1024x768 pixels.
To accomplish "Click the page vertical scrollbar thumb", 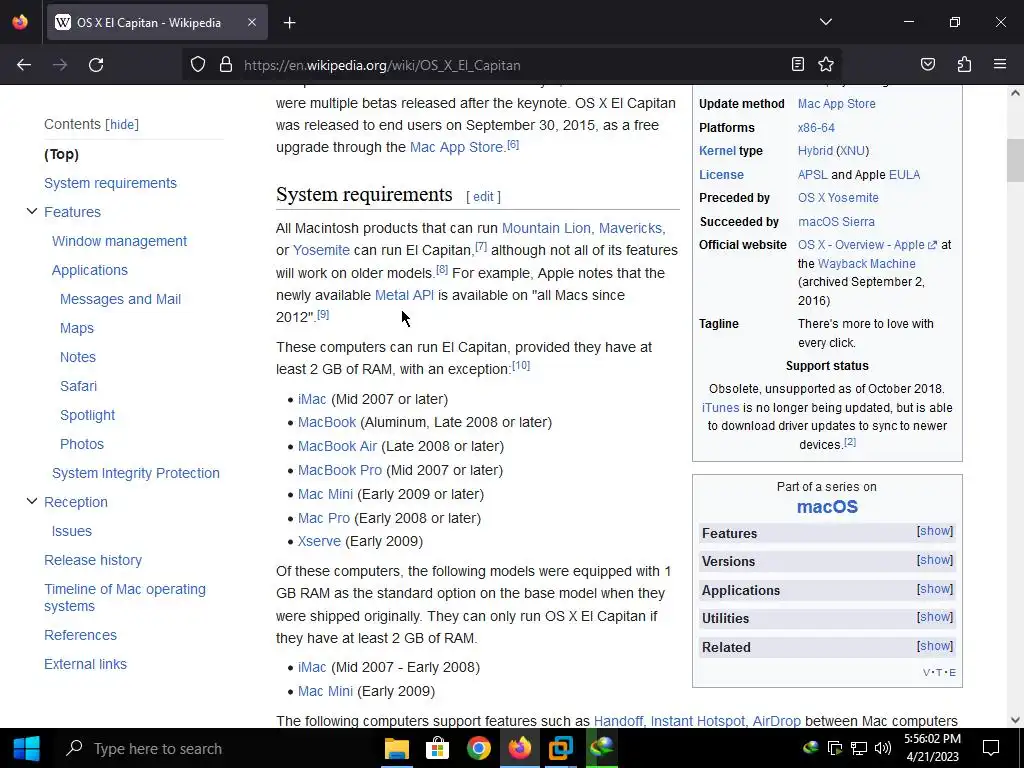I will point(1015,161).
